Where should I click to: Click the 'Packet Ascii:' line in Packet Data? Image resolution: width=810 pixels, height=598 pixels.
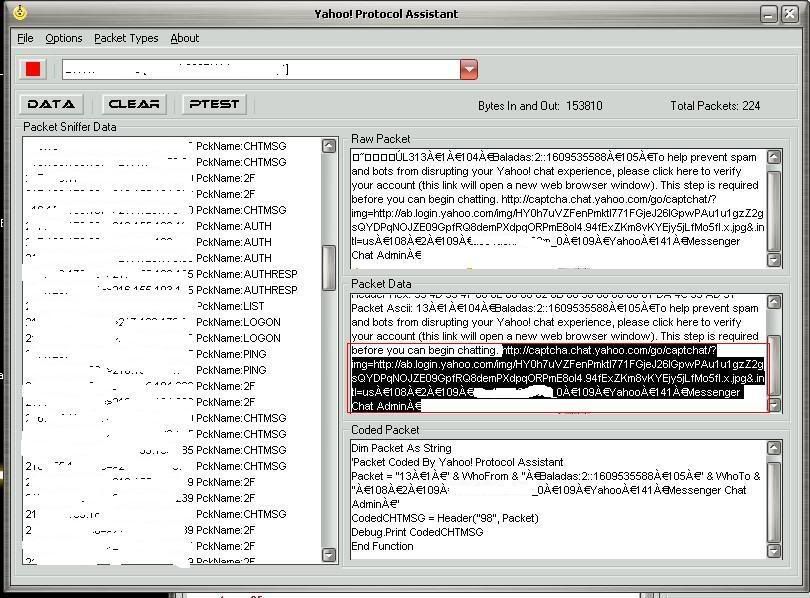[x=555, y=308]
